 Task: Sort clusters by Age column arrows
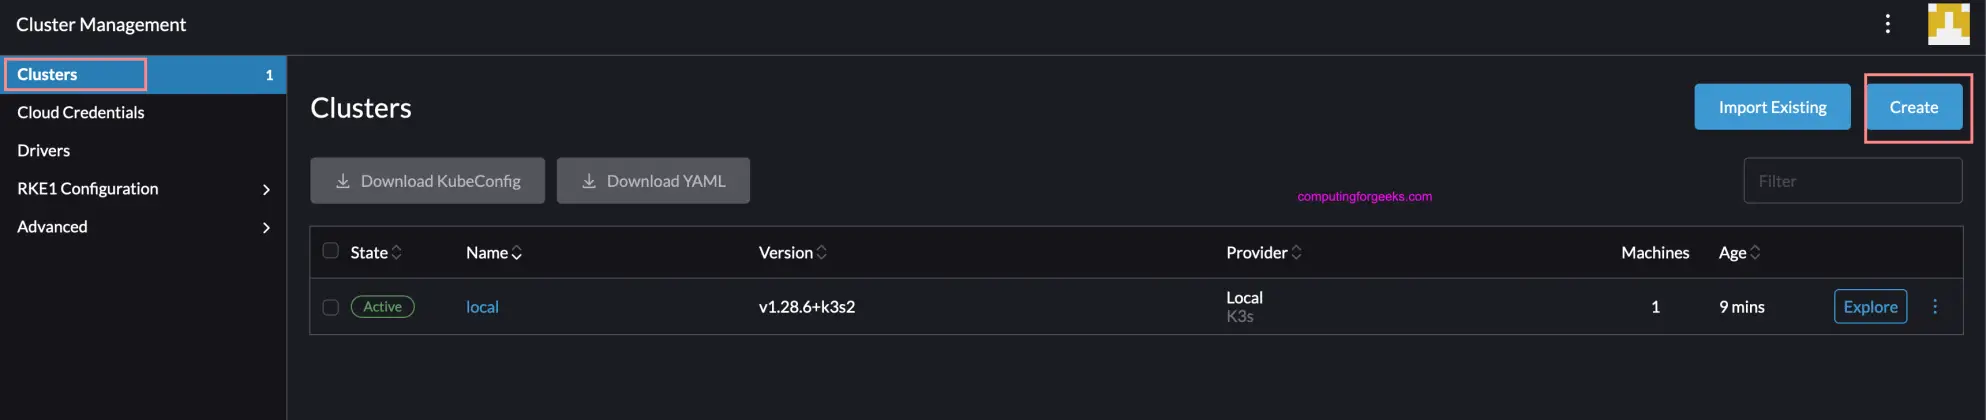tap(1755, 253)
